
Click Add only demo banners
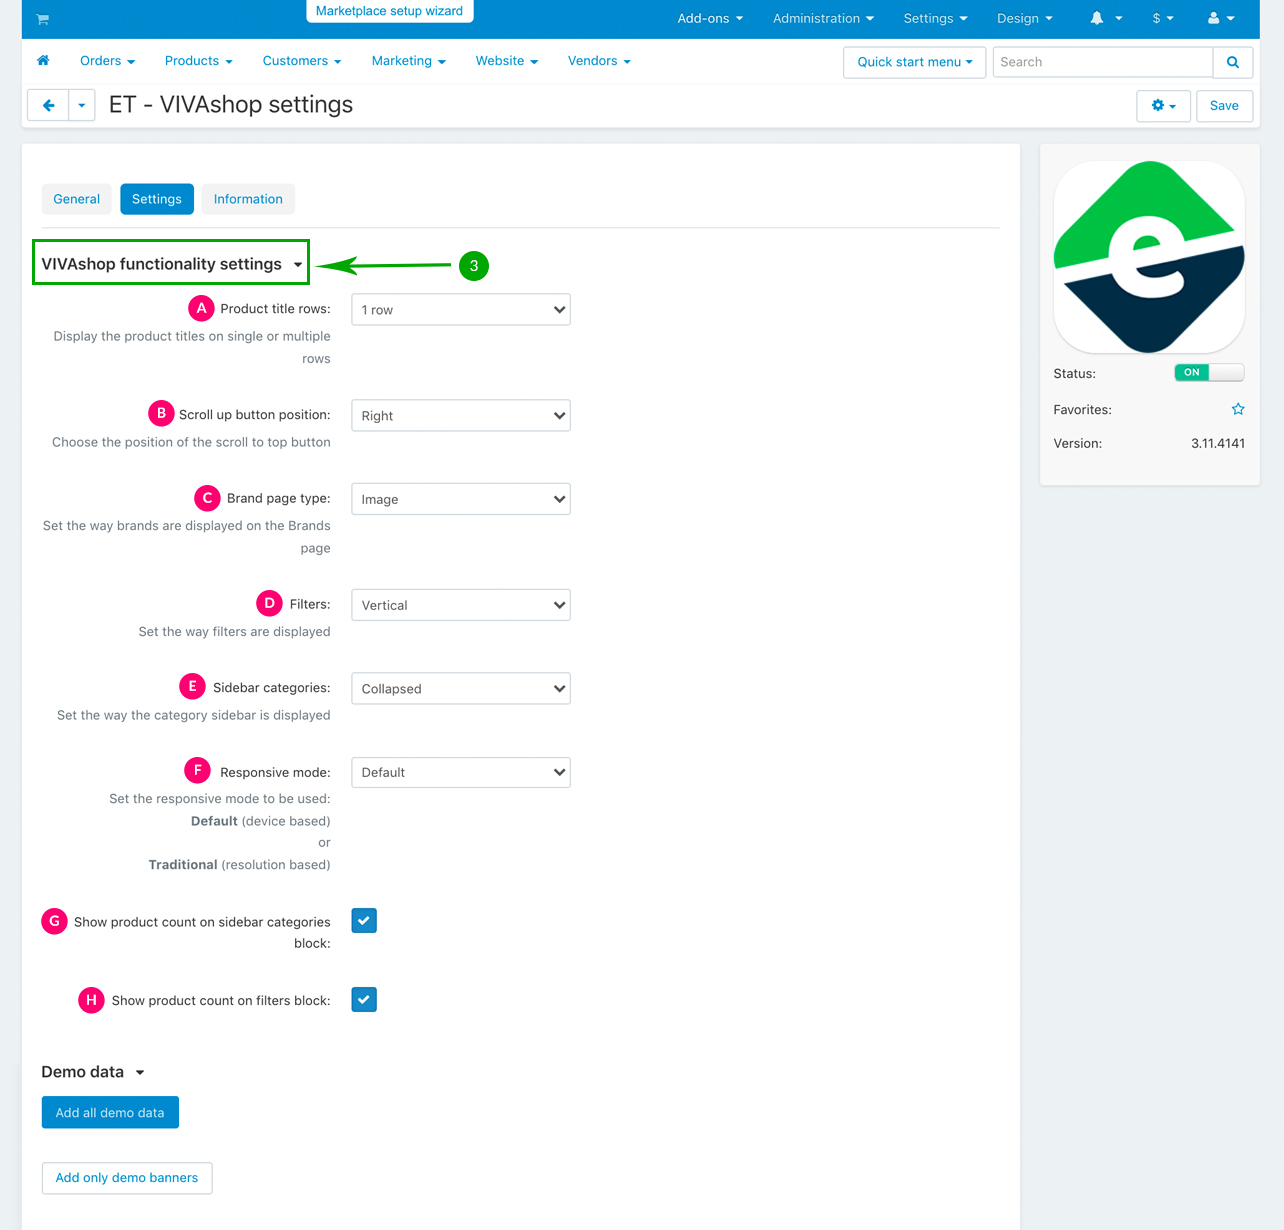click(x=127, y=1178)
